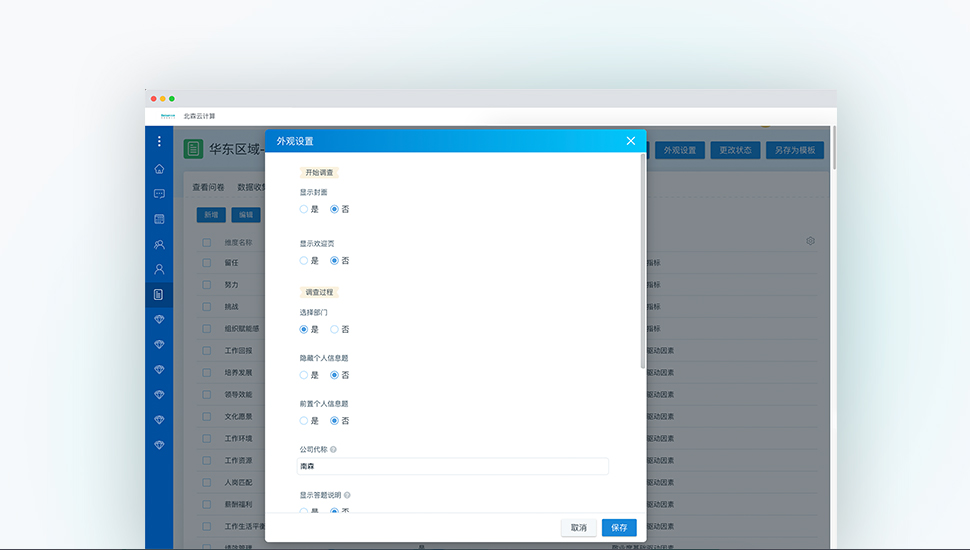
Task: Open the table column settings gear icon
Action: click(x=810, y=241)
